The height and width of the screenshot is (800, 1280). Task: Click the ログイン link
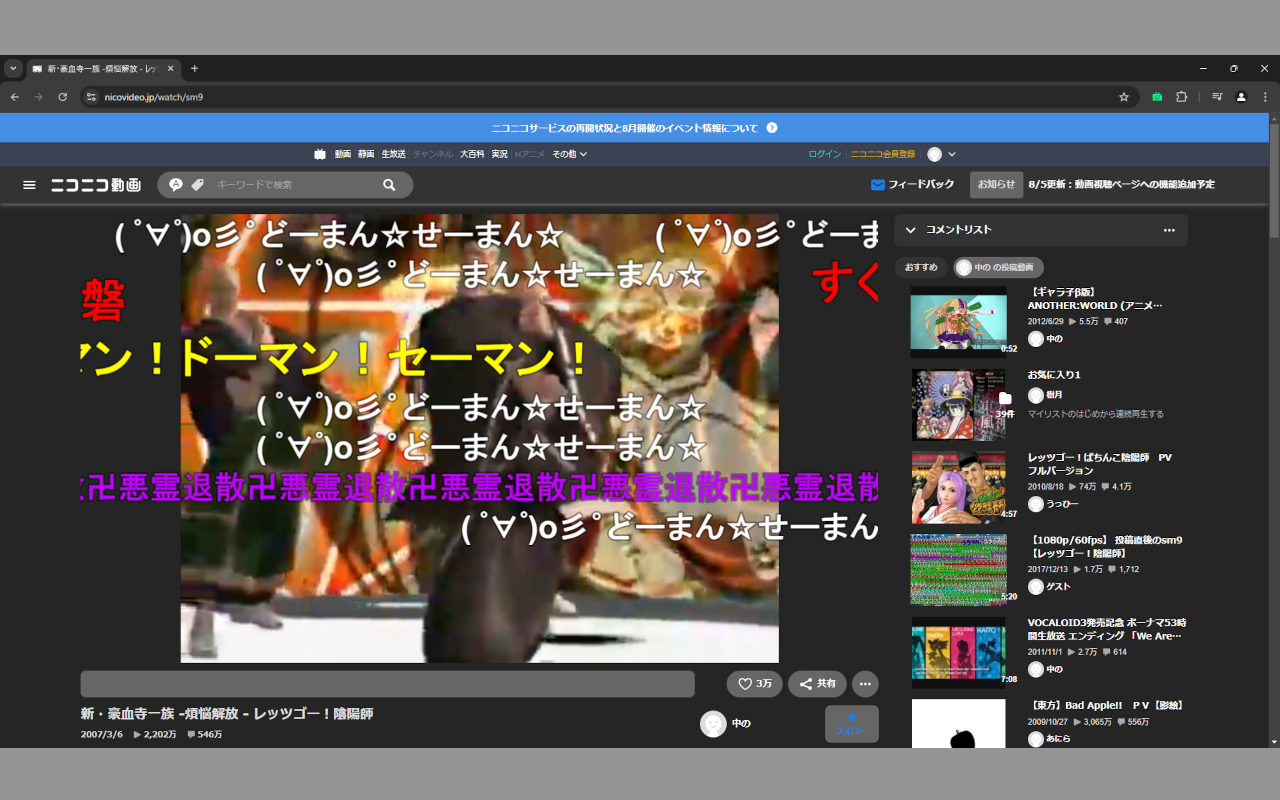point(824,154)
